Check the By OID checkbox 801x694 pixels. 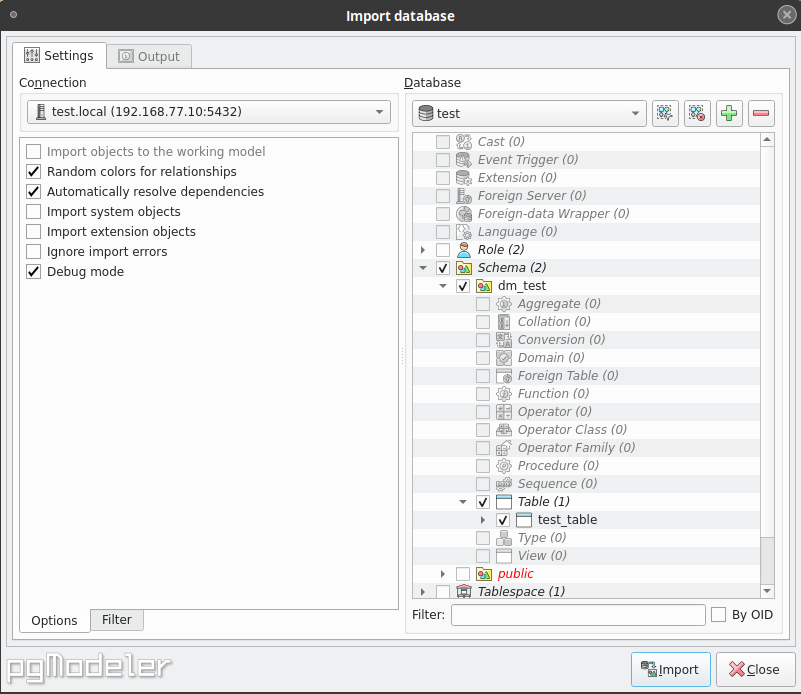(x=718, y=614)
